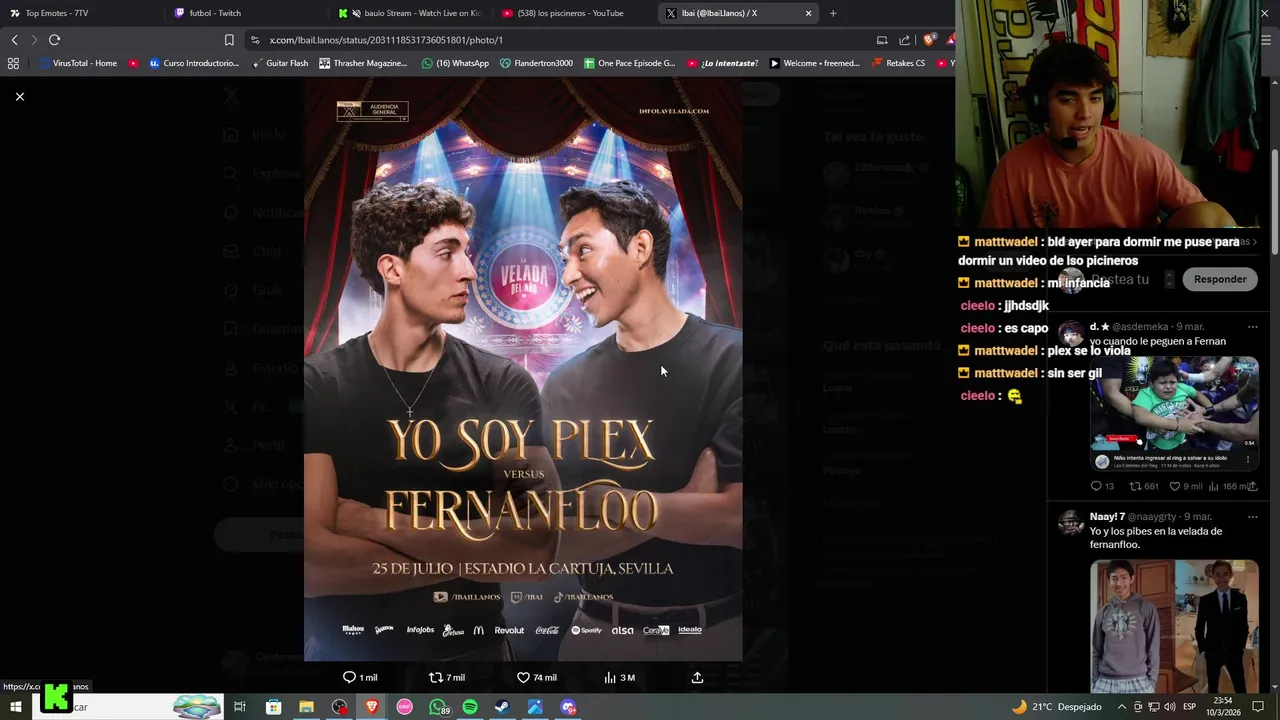Open Microsoft Store from taskbar
This screenshot has height=720, width=1280.
coord(273,707)
